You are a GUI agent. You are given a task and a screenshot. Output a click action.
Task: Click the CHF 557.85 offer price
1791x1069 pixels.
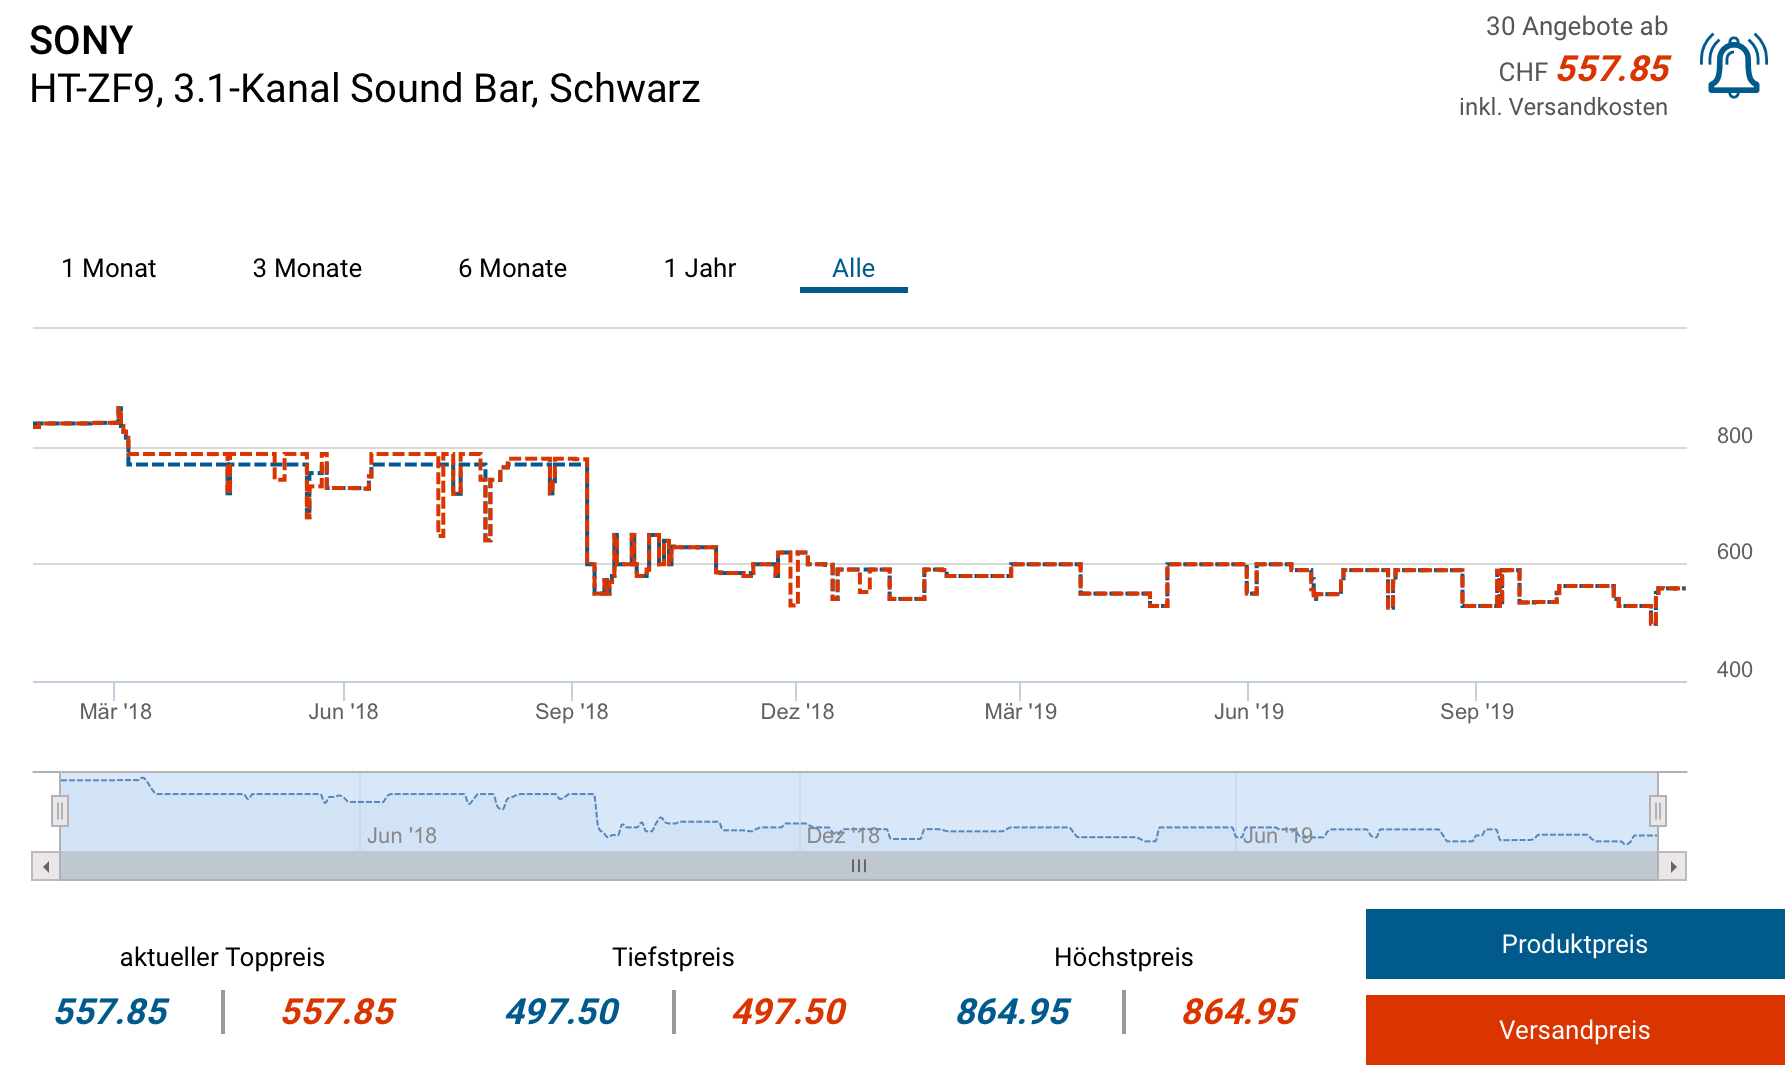(x=1612, y=69)
